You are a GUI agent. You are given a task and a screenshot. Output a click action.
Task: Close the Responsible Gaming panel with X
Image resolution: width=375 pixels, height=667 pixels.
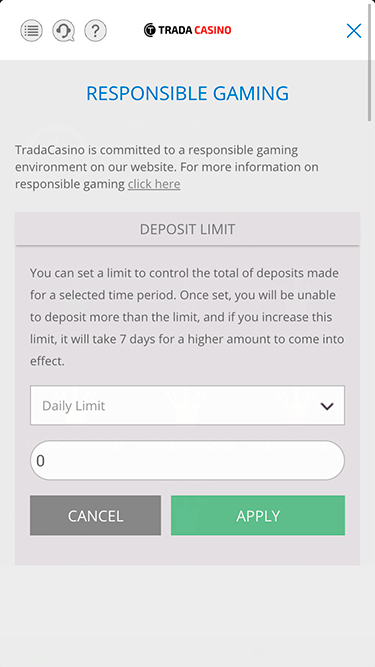354,31
